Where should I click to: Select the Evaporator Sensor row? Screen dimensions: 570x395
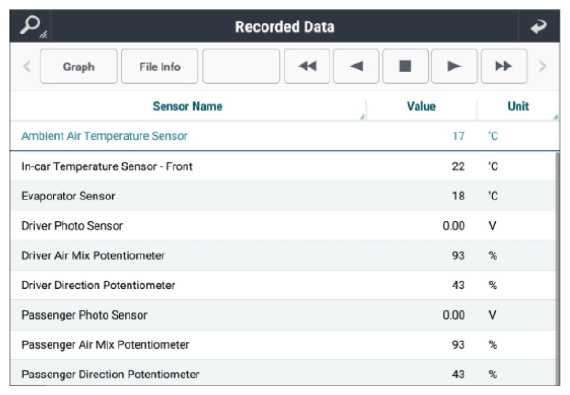283,196
